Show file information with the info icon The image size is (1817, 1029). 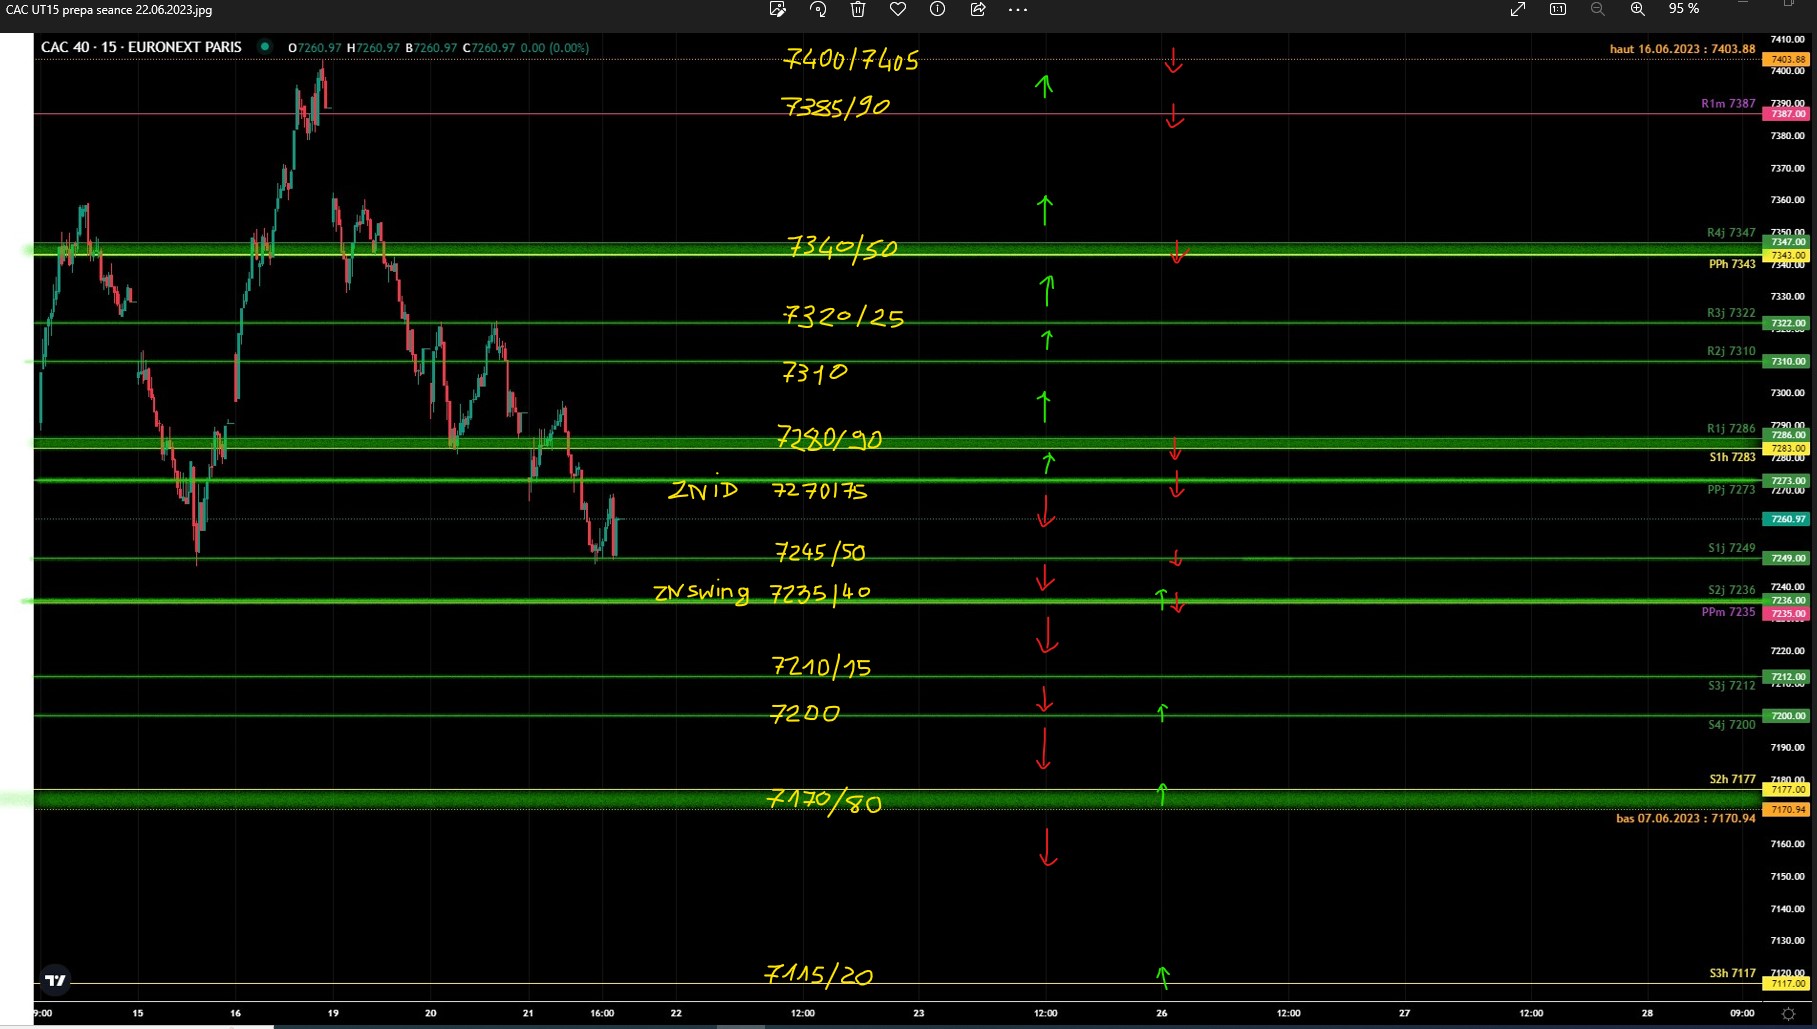(x=937, y=9)
